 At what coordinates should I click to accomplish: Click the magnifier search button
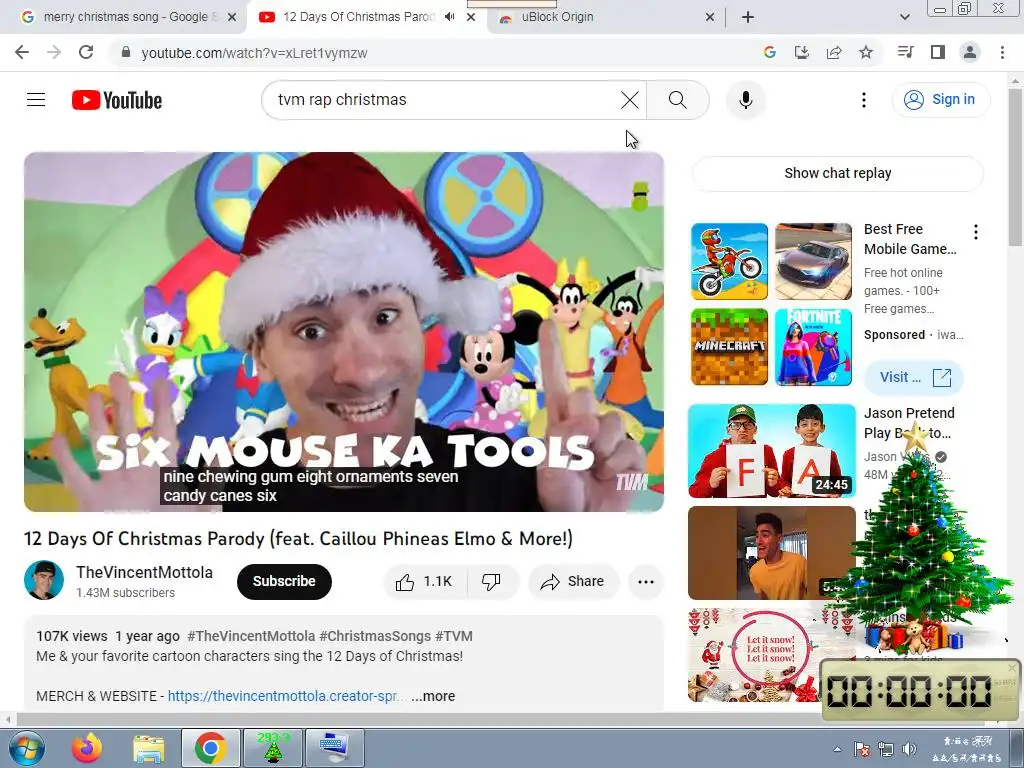pos(677,100)
